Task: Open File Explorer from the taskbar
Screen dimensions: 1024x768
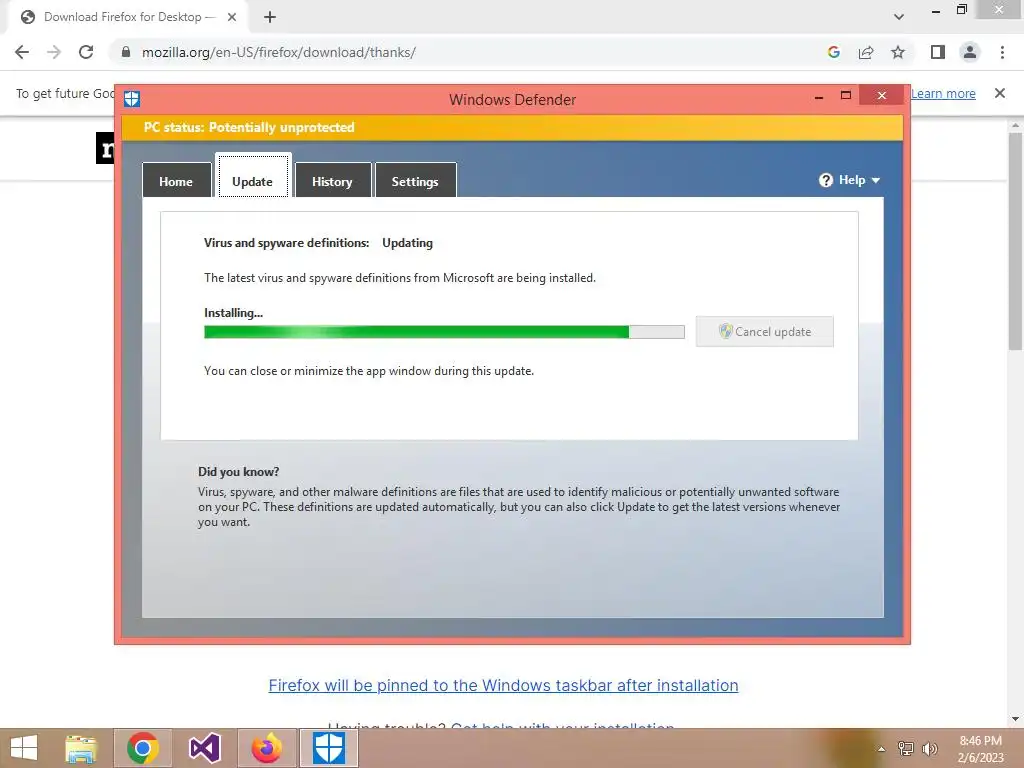Action: click(81, 748)
